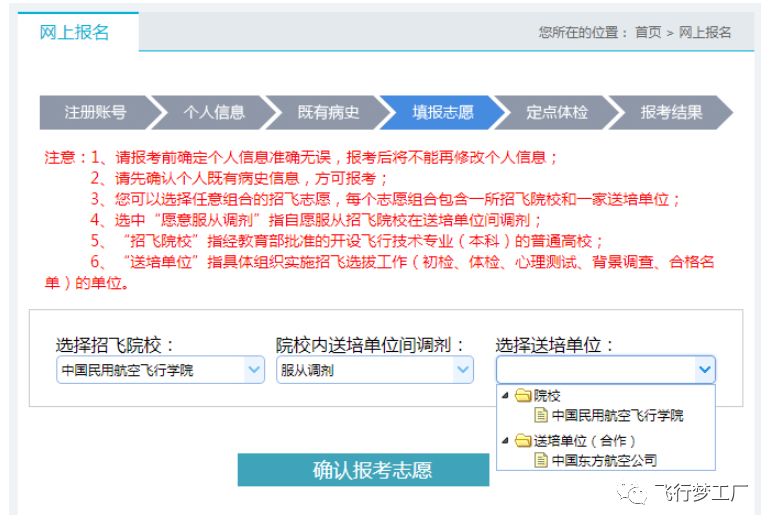This screenshot has height=526, width=773.
Task: Select the 院校 folder label
Action: click(x=547, y=395)
